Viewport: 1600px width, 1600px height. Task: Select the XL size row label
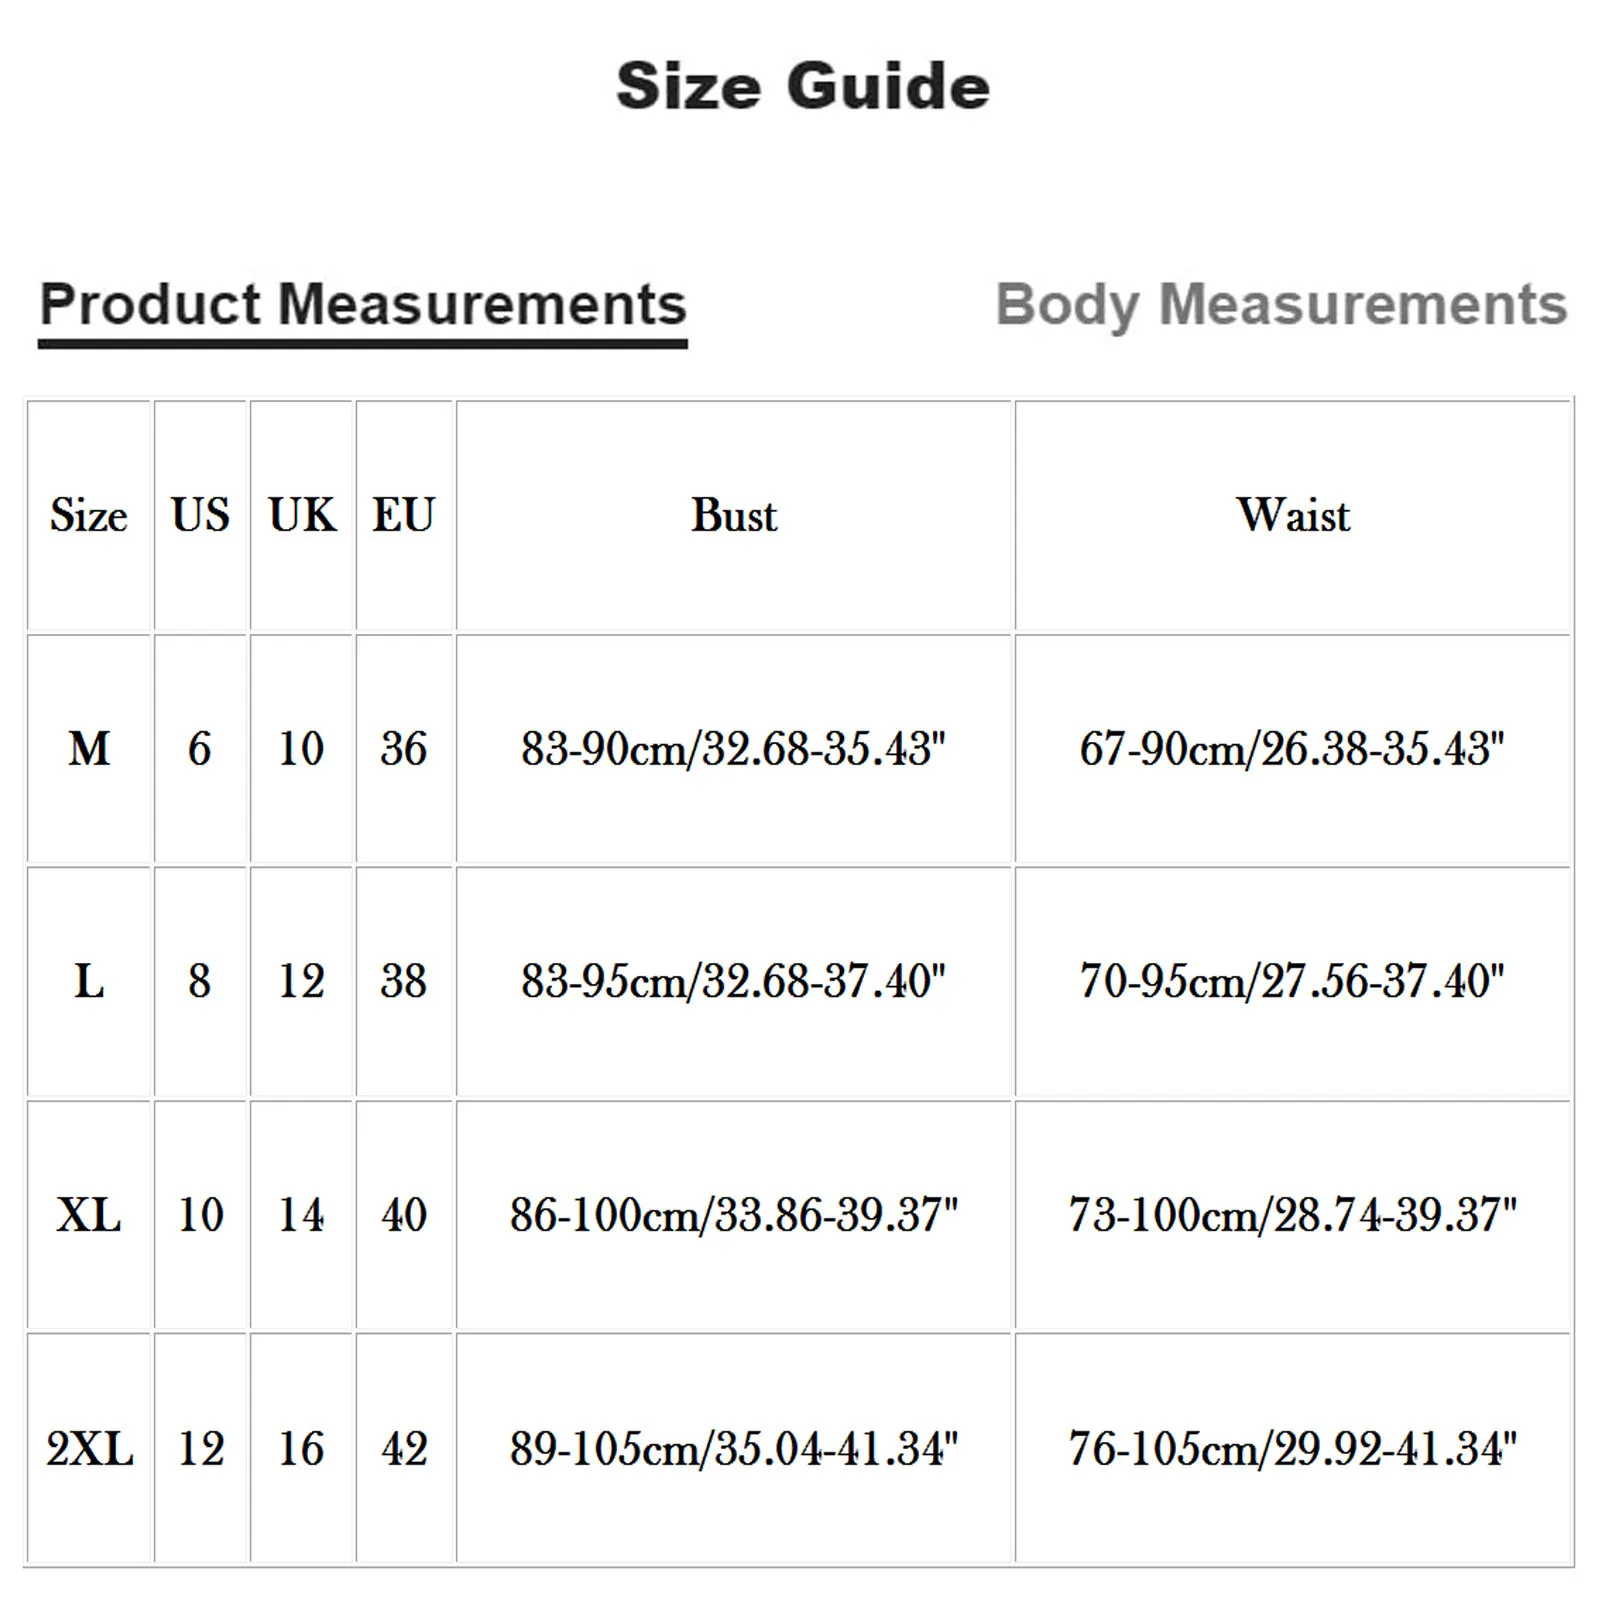click(89, 1215)
